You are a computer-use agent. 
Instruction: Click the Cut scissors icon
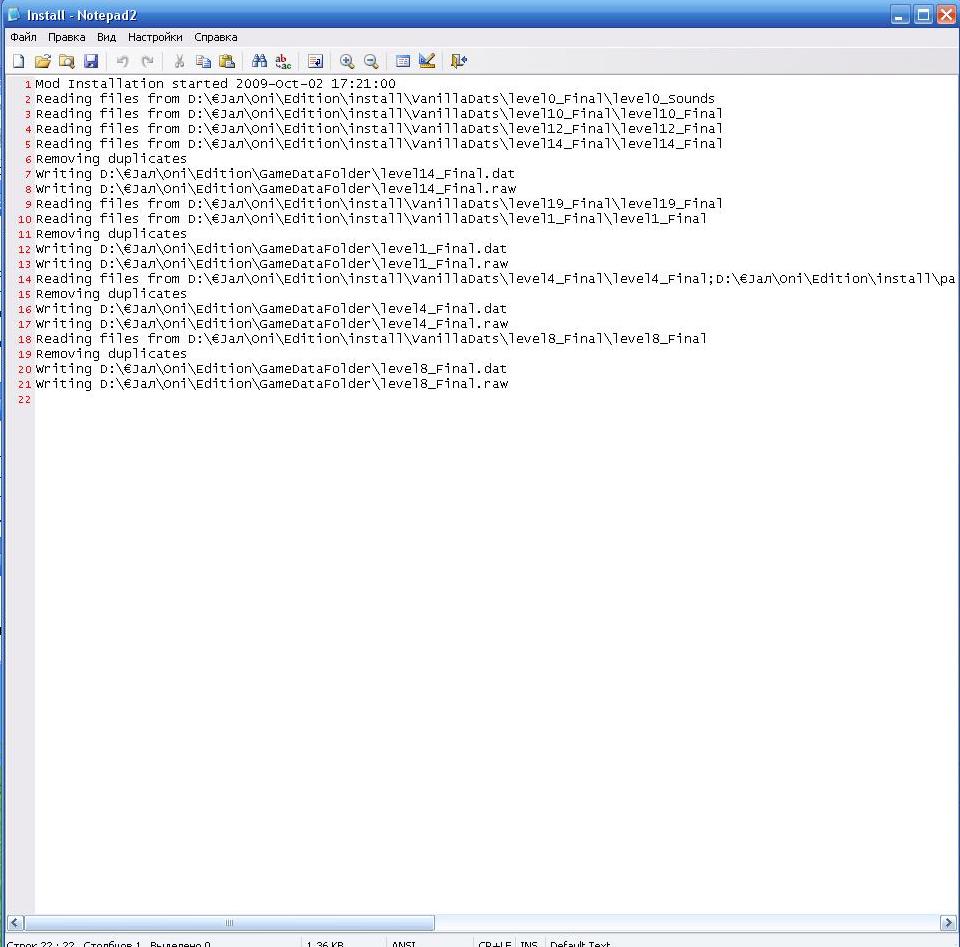click(x=179, y=61)
